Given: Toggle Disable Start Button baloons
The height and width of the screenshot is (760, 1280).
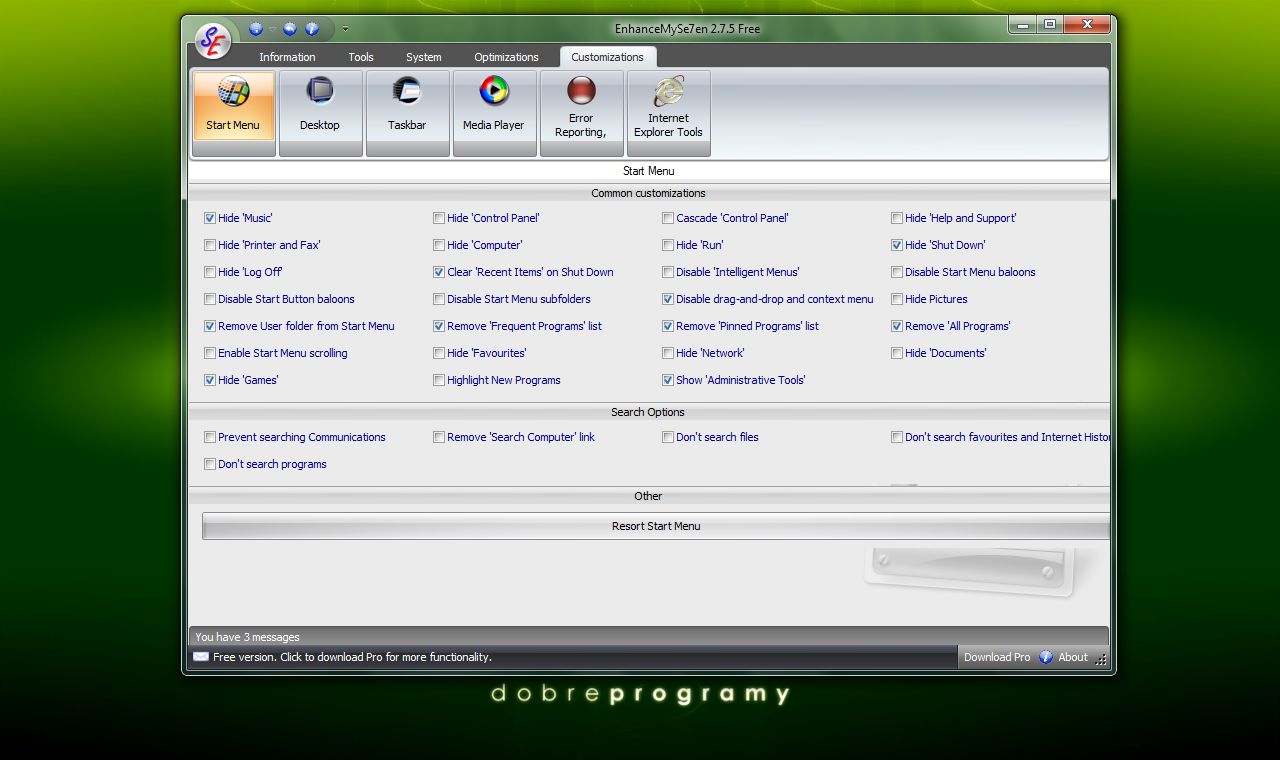Looking at the screenshot, I should coord(210,299).
